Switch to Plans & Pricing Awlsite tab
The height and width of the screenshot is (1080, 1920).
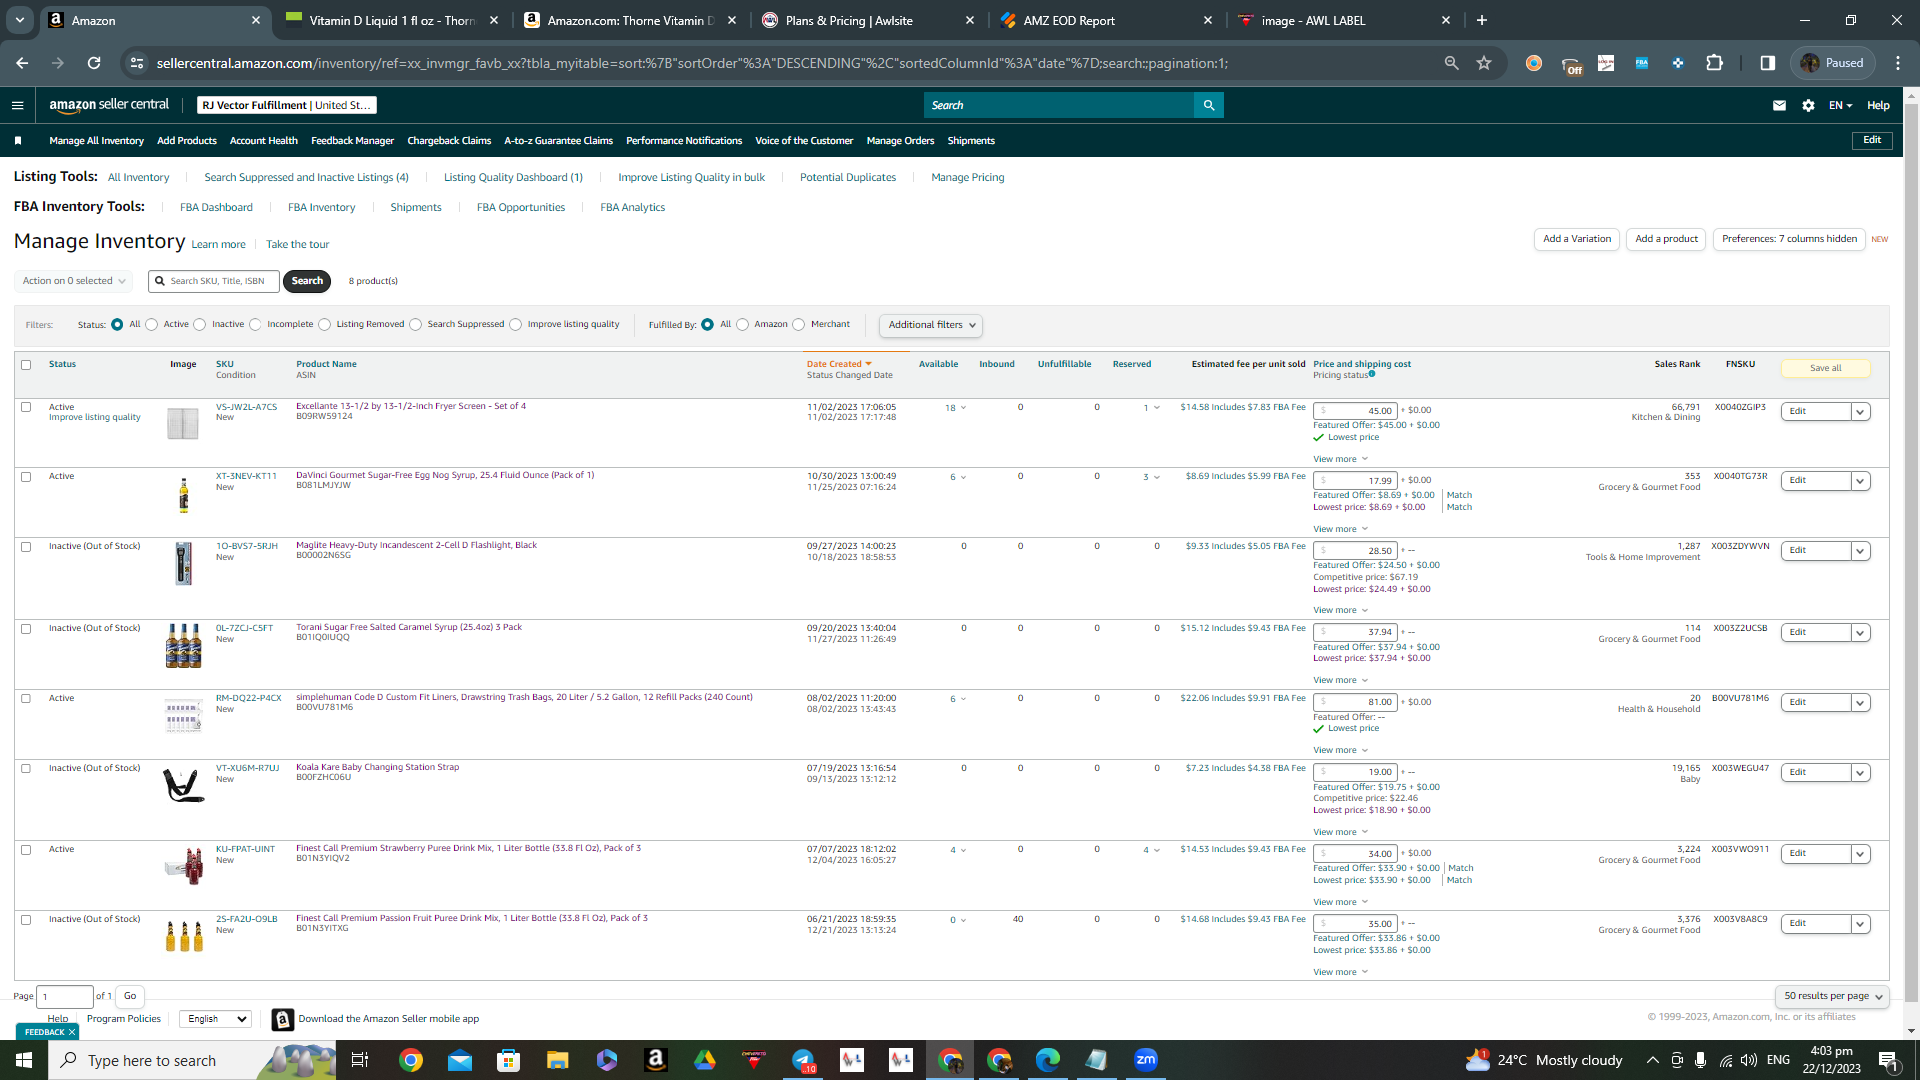click(x=867, y=20)
